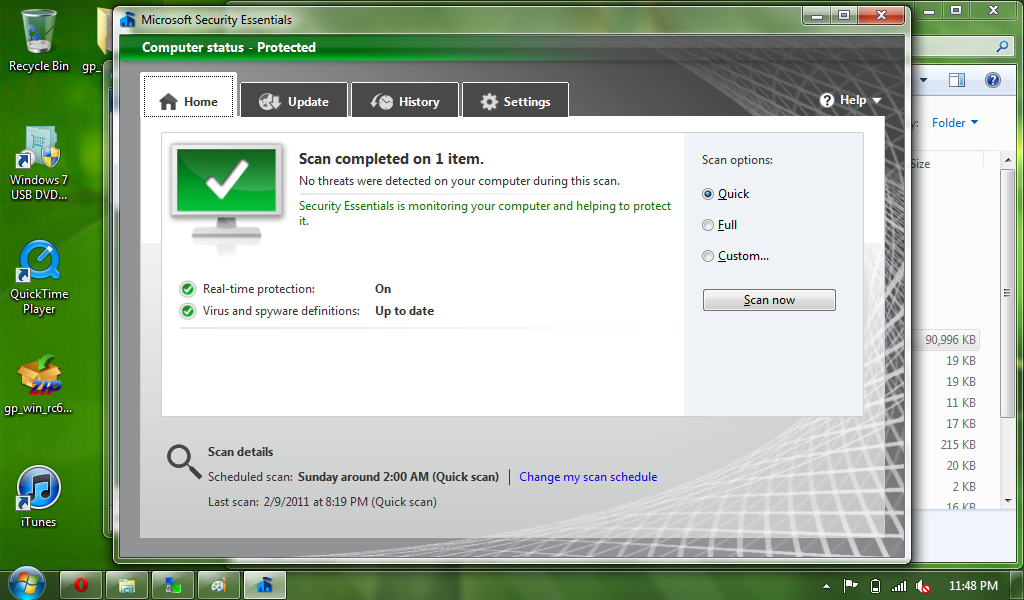Click the green 'Security Essentials is monitoring' text
The width and height of the screenshot is (1024, 600).
pyautogui.click(x=485, y=213)
